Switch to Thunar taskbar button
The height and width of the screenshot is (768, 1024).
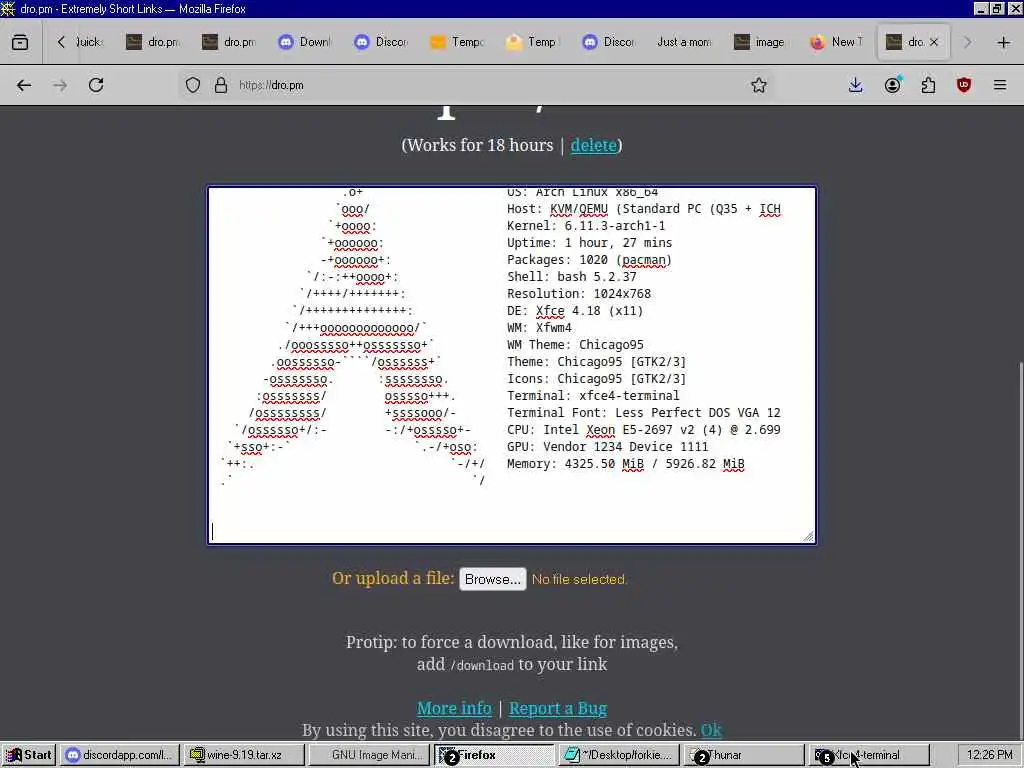click(x=744, y=755)
